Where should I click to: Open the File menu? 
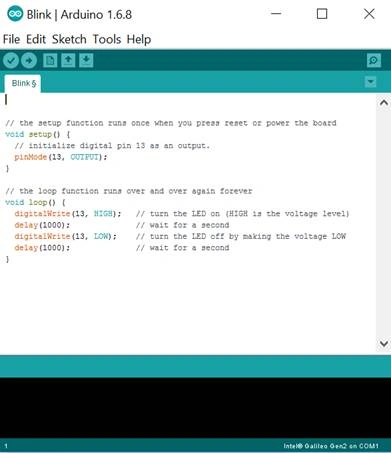click(11, 39)
